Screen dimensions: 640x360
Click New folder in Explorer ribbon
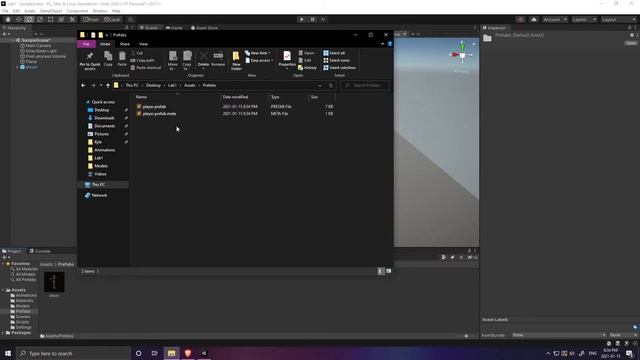pyautogui.click(x=236, y=61)
